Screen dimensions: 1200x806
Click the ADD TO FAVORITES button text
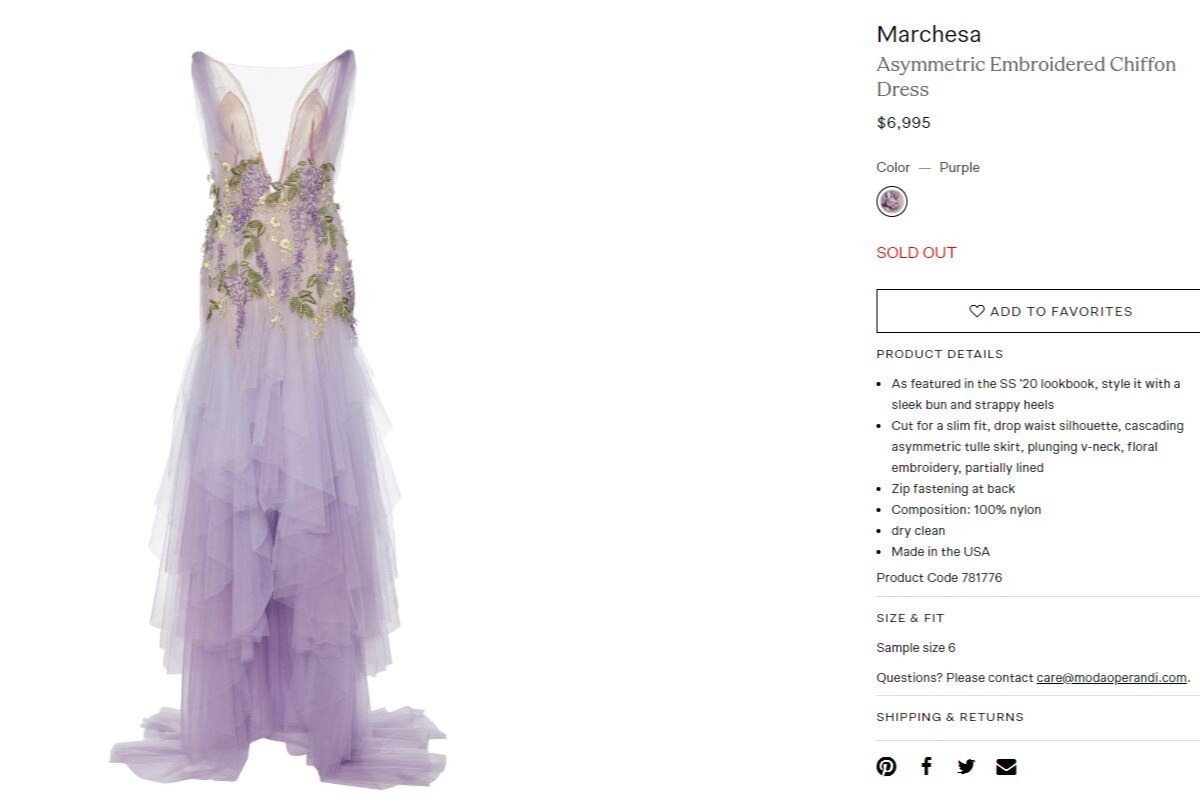(x=1061, y=311)
